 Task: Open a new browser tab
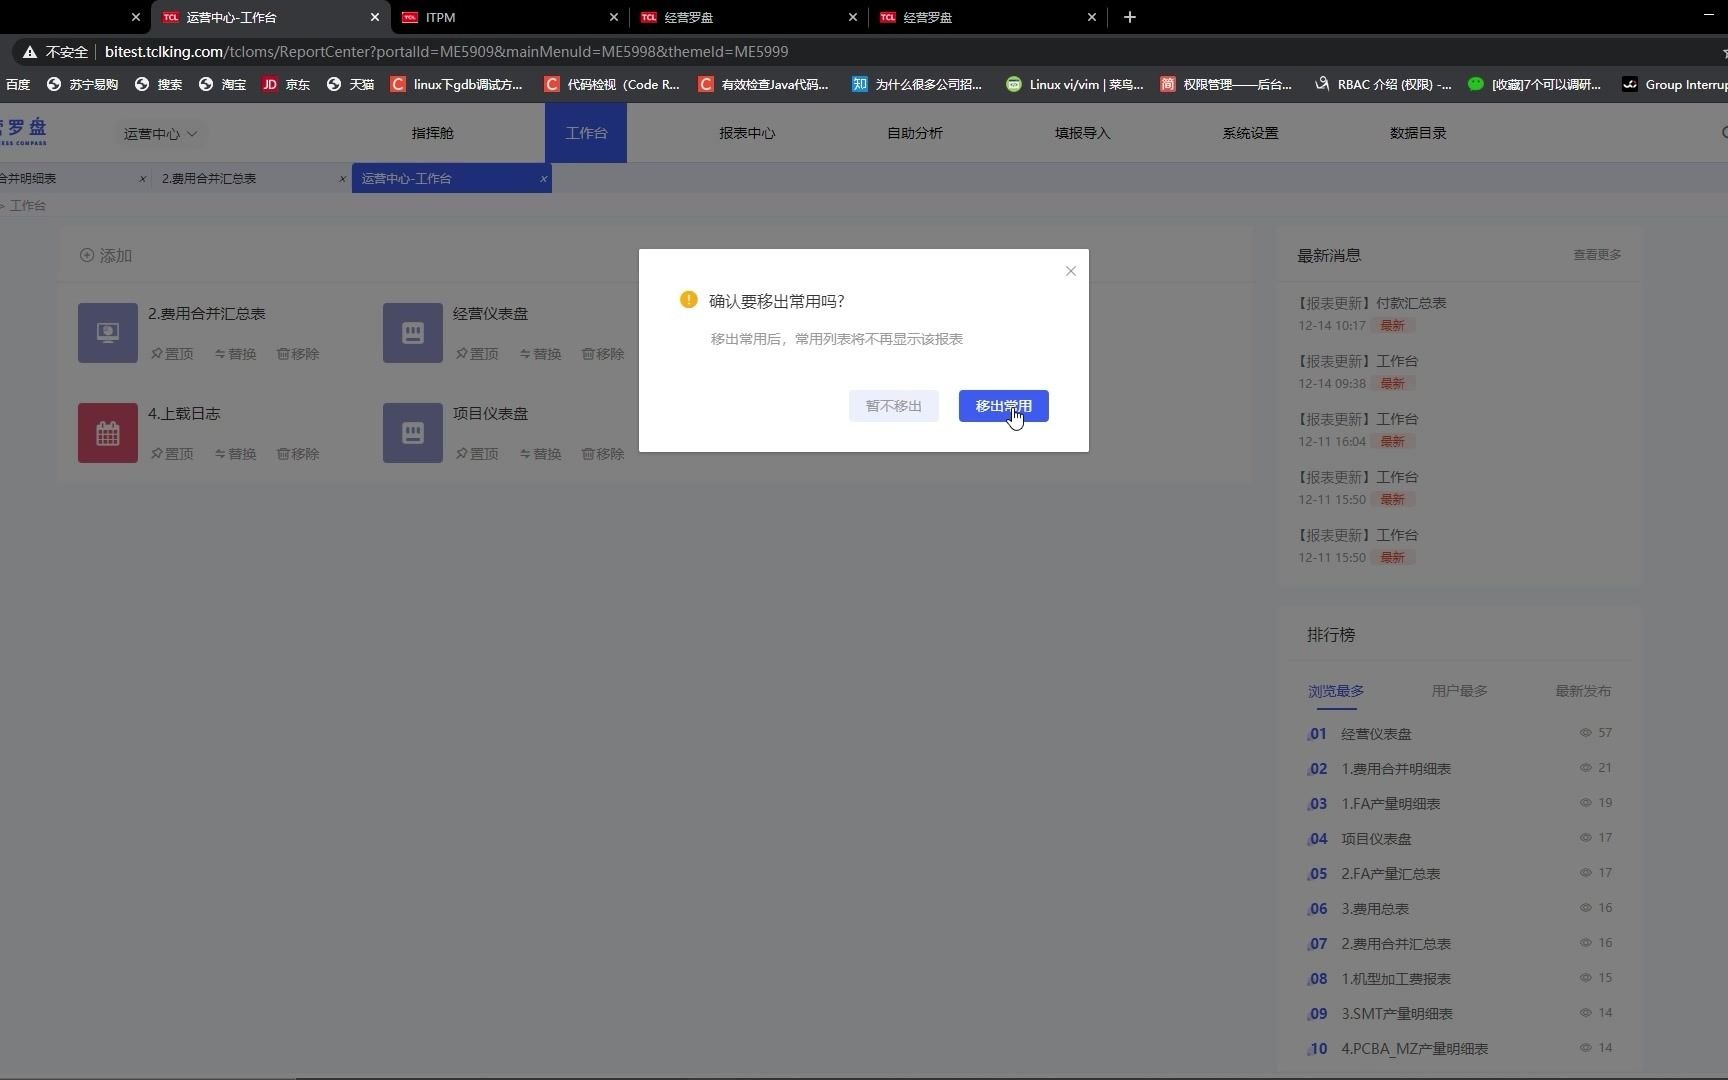tap(1129, 17)
